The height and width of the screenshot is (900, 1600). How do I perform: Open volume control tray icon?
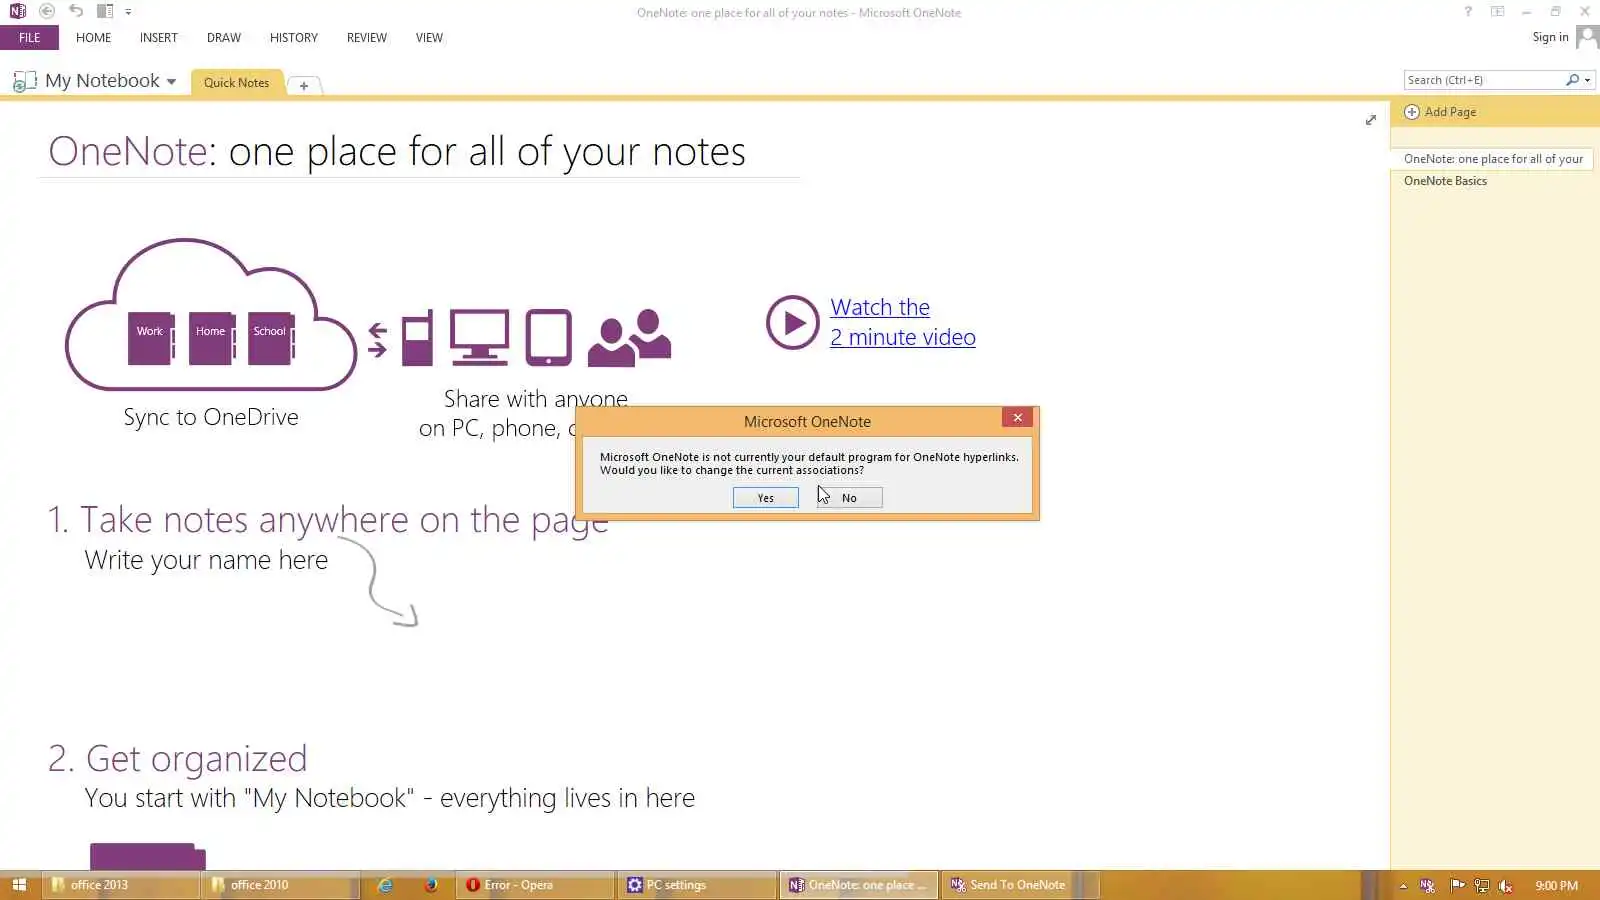(x=1506, y=886)
